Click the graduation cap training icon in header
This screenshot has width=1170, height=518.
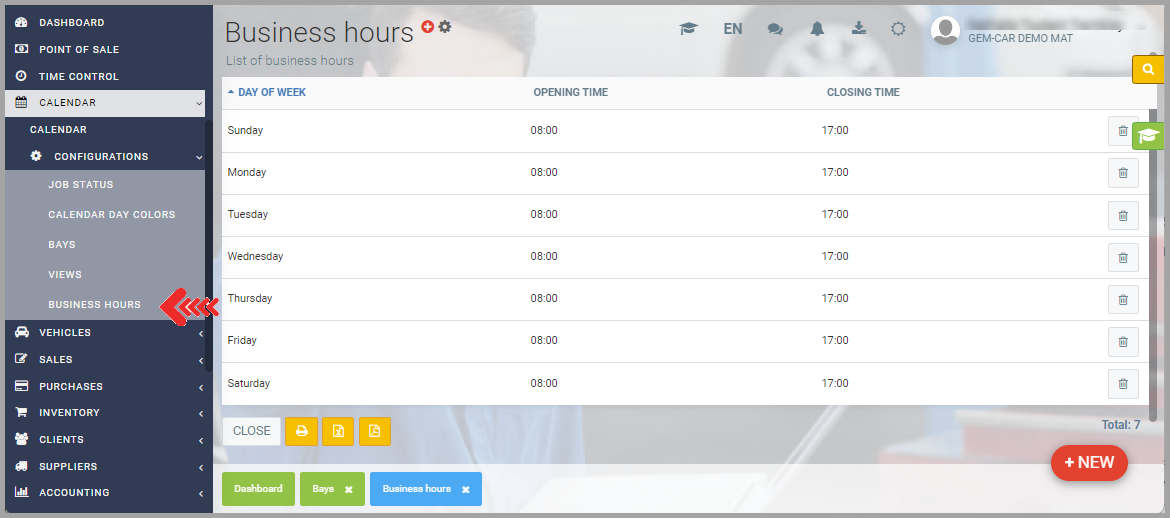tap(688, 29)
